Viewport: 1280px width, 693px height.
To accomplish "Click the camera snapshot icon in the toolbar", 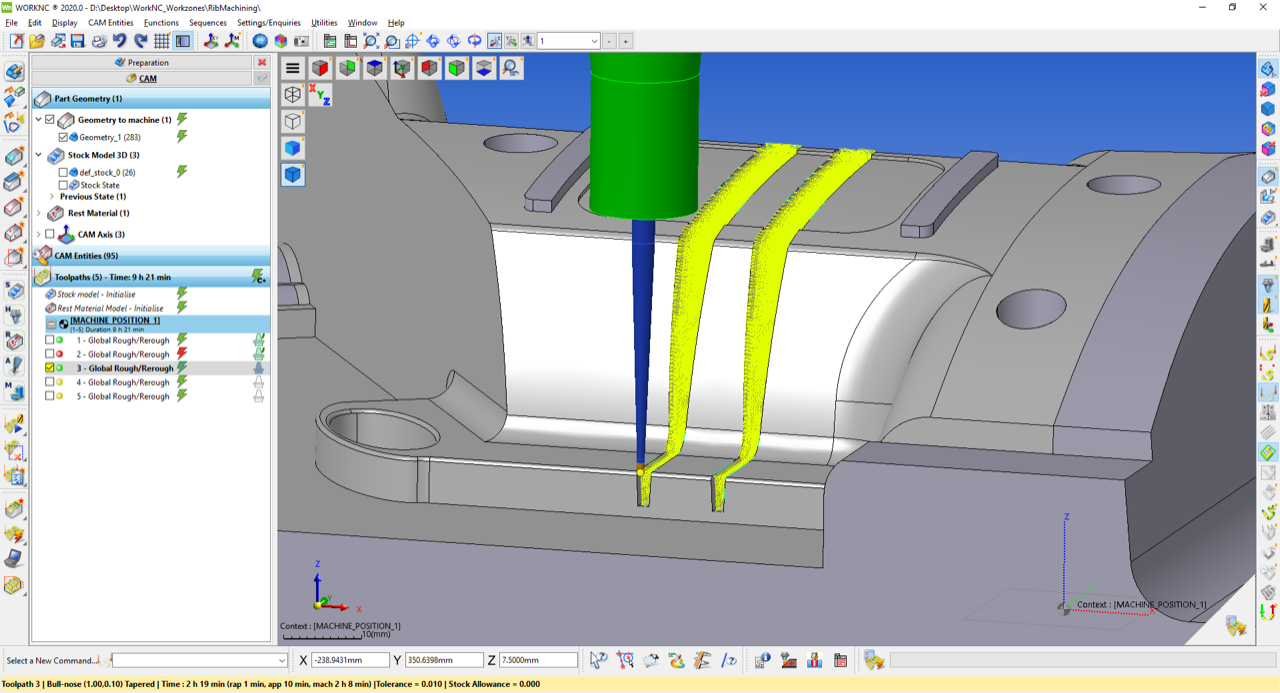I will (x=301, y=41).
